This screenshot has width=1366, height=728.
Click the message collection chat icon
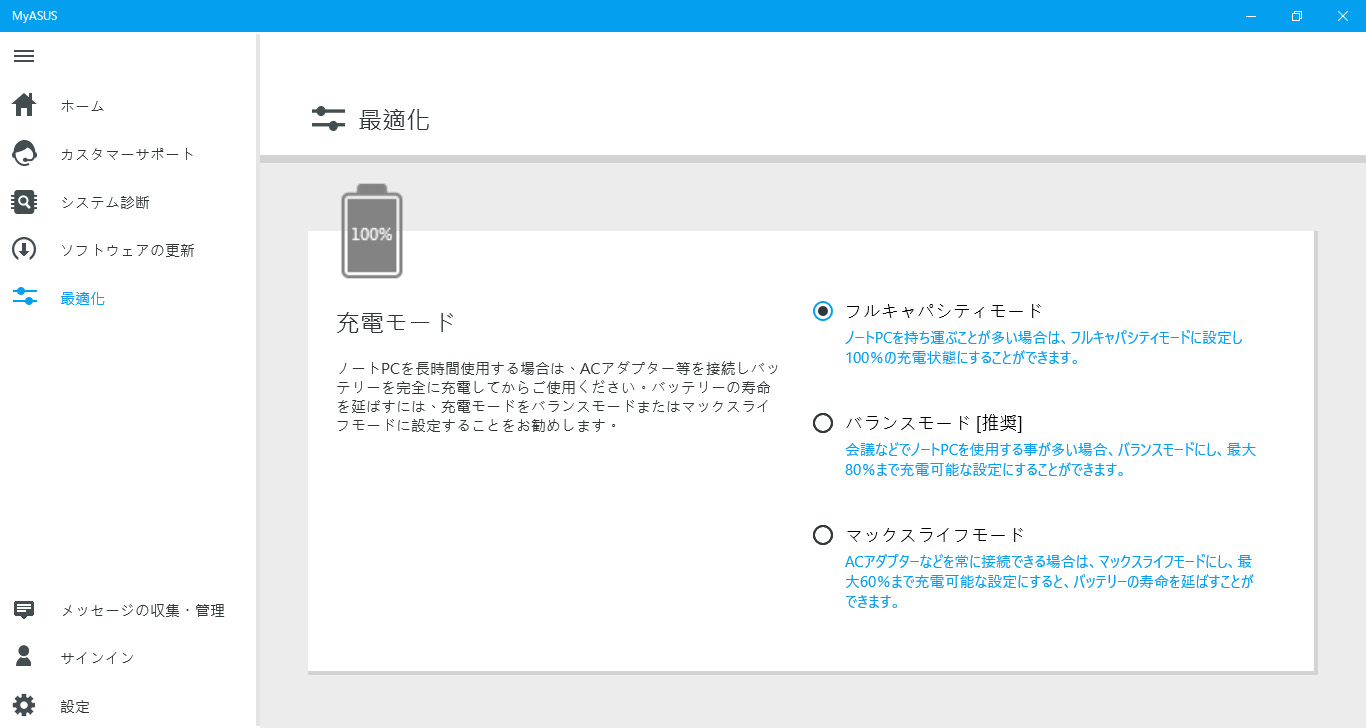23,609
